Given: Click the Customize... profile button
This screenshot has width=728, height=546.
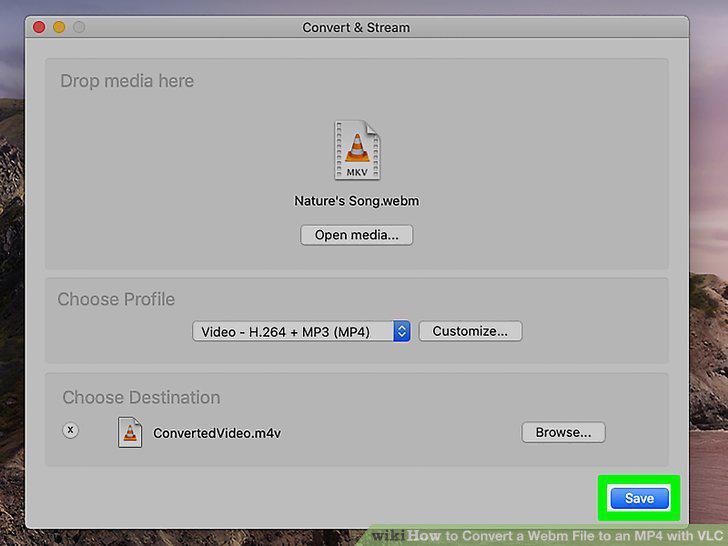Looking at the screenshot, I should click(470, 331).
